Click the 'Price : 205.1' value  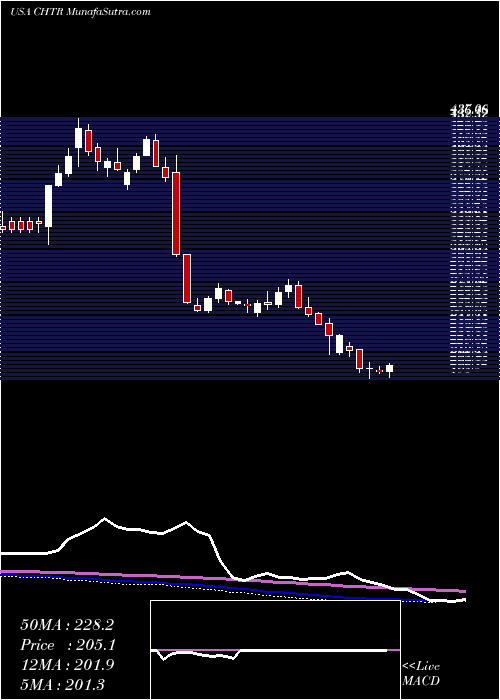(68, 645)
